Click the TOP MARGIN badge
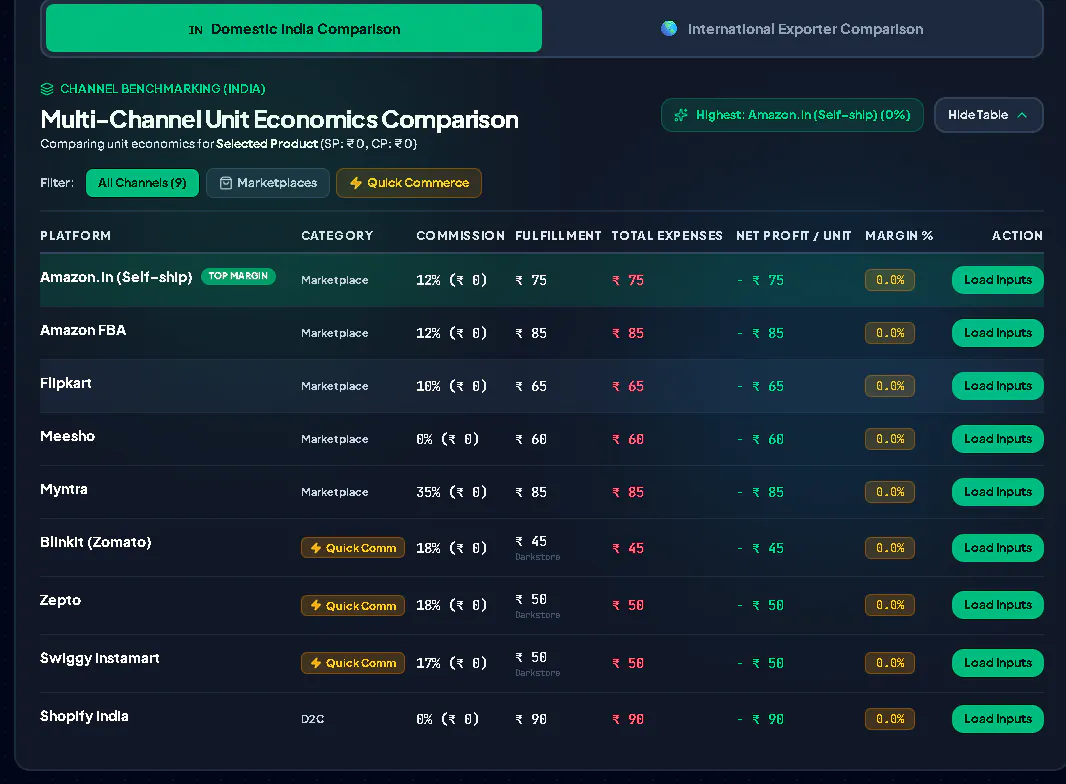 (x=238, y=276)
